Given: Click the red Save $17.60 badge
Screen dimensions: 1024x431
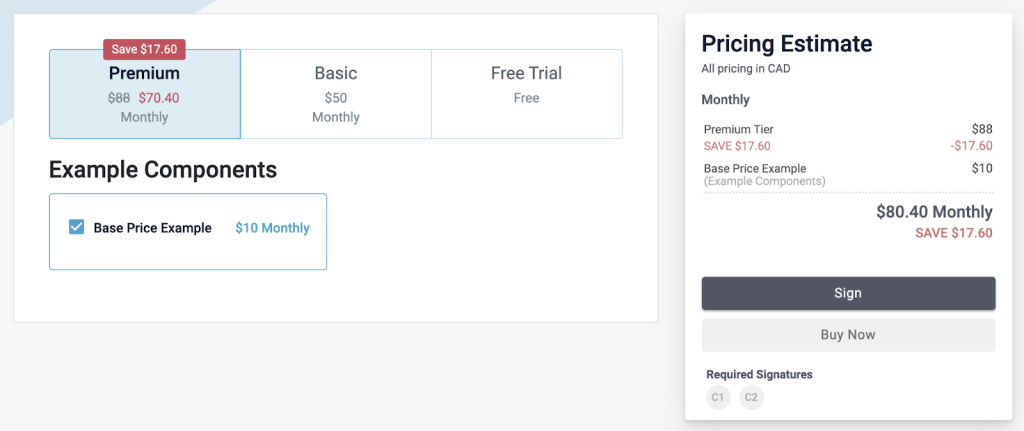Looking at the screenshot, I should coord(144,50).
